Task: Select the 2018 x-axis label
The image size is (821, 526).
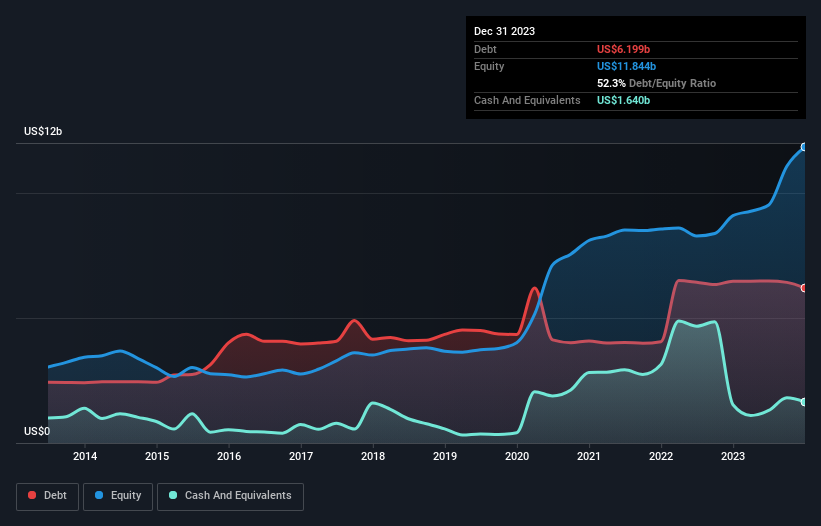Action: click(373, 456)
